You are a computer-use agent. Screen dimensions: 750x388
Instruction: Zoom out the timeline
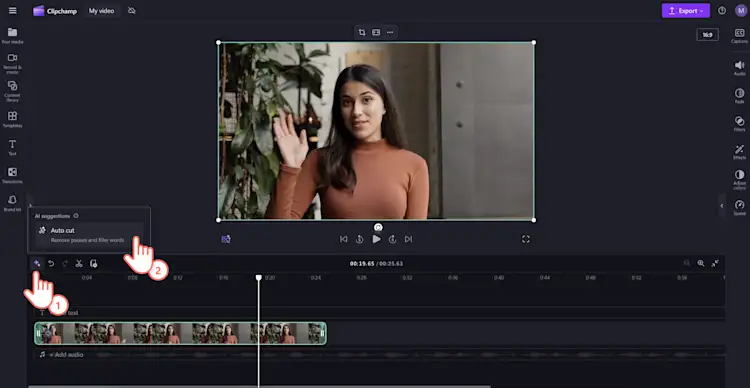[686, 263]
